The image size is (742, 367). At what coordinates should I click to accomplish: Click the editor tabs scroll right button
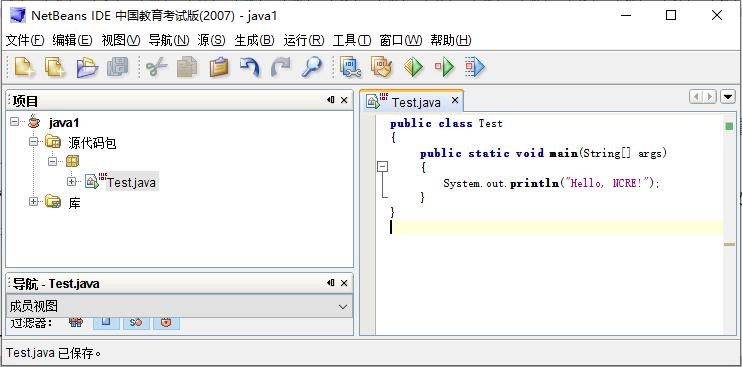tap(709, 97)
